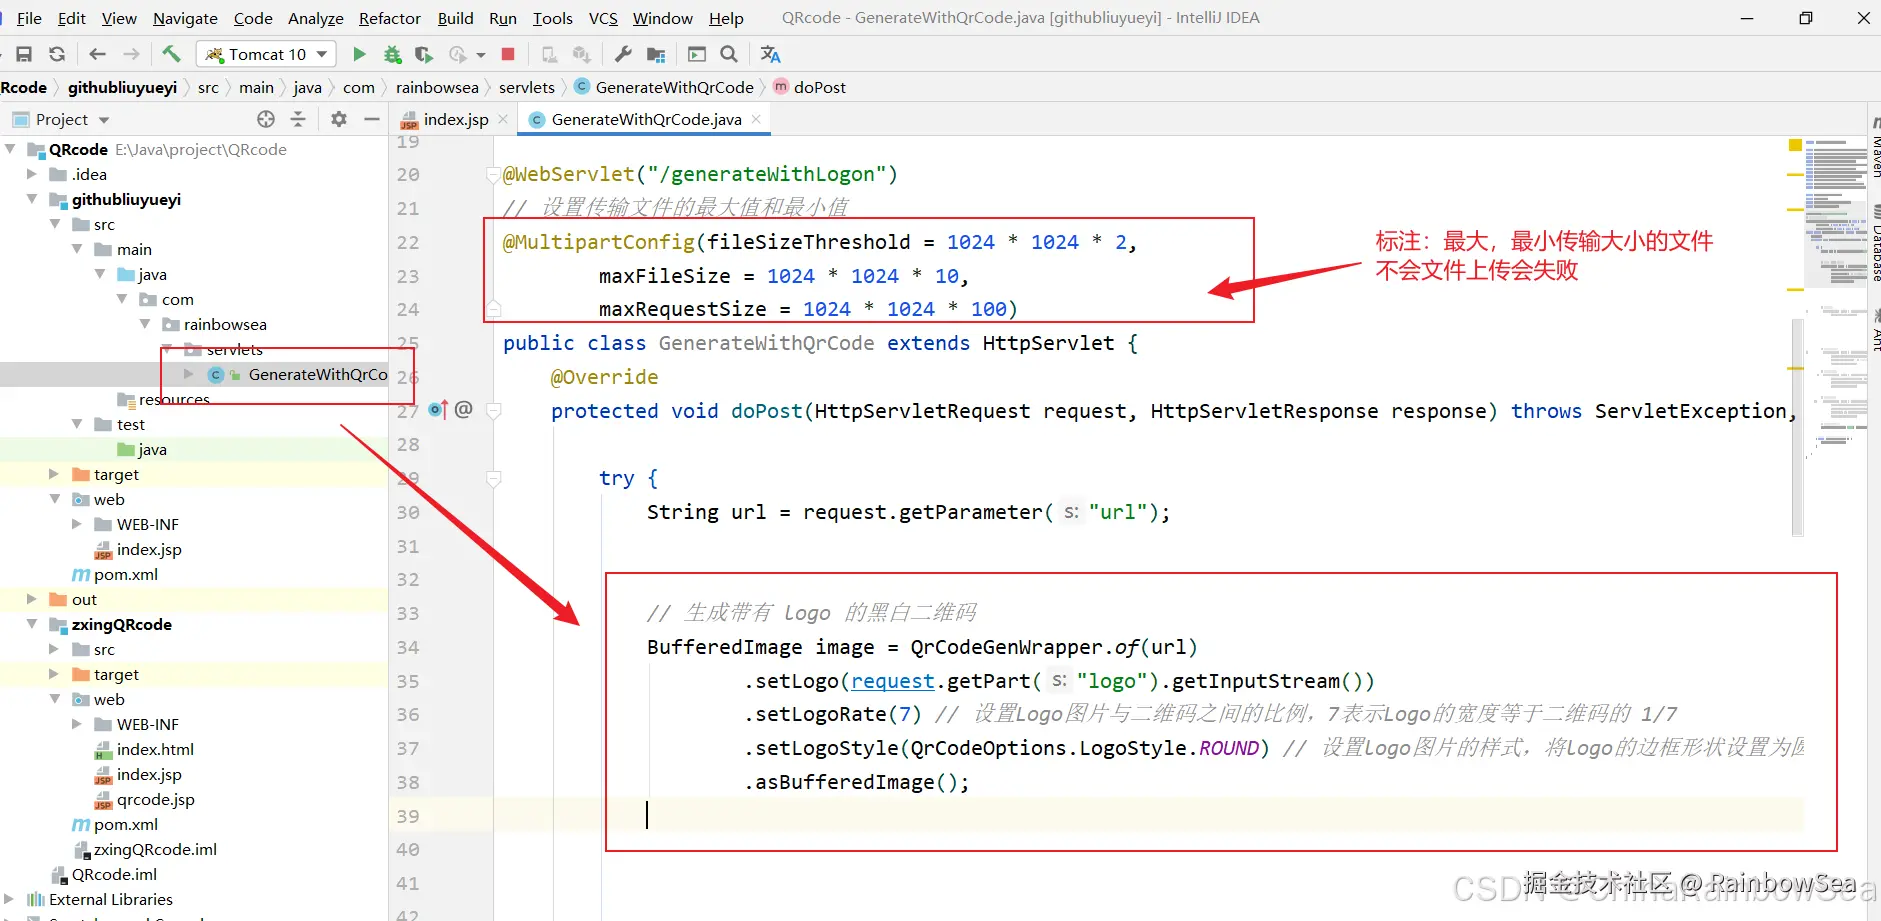
Task: Click the profiler run icon
Action: (458, 54)
